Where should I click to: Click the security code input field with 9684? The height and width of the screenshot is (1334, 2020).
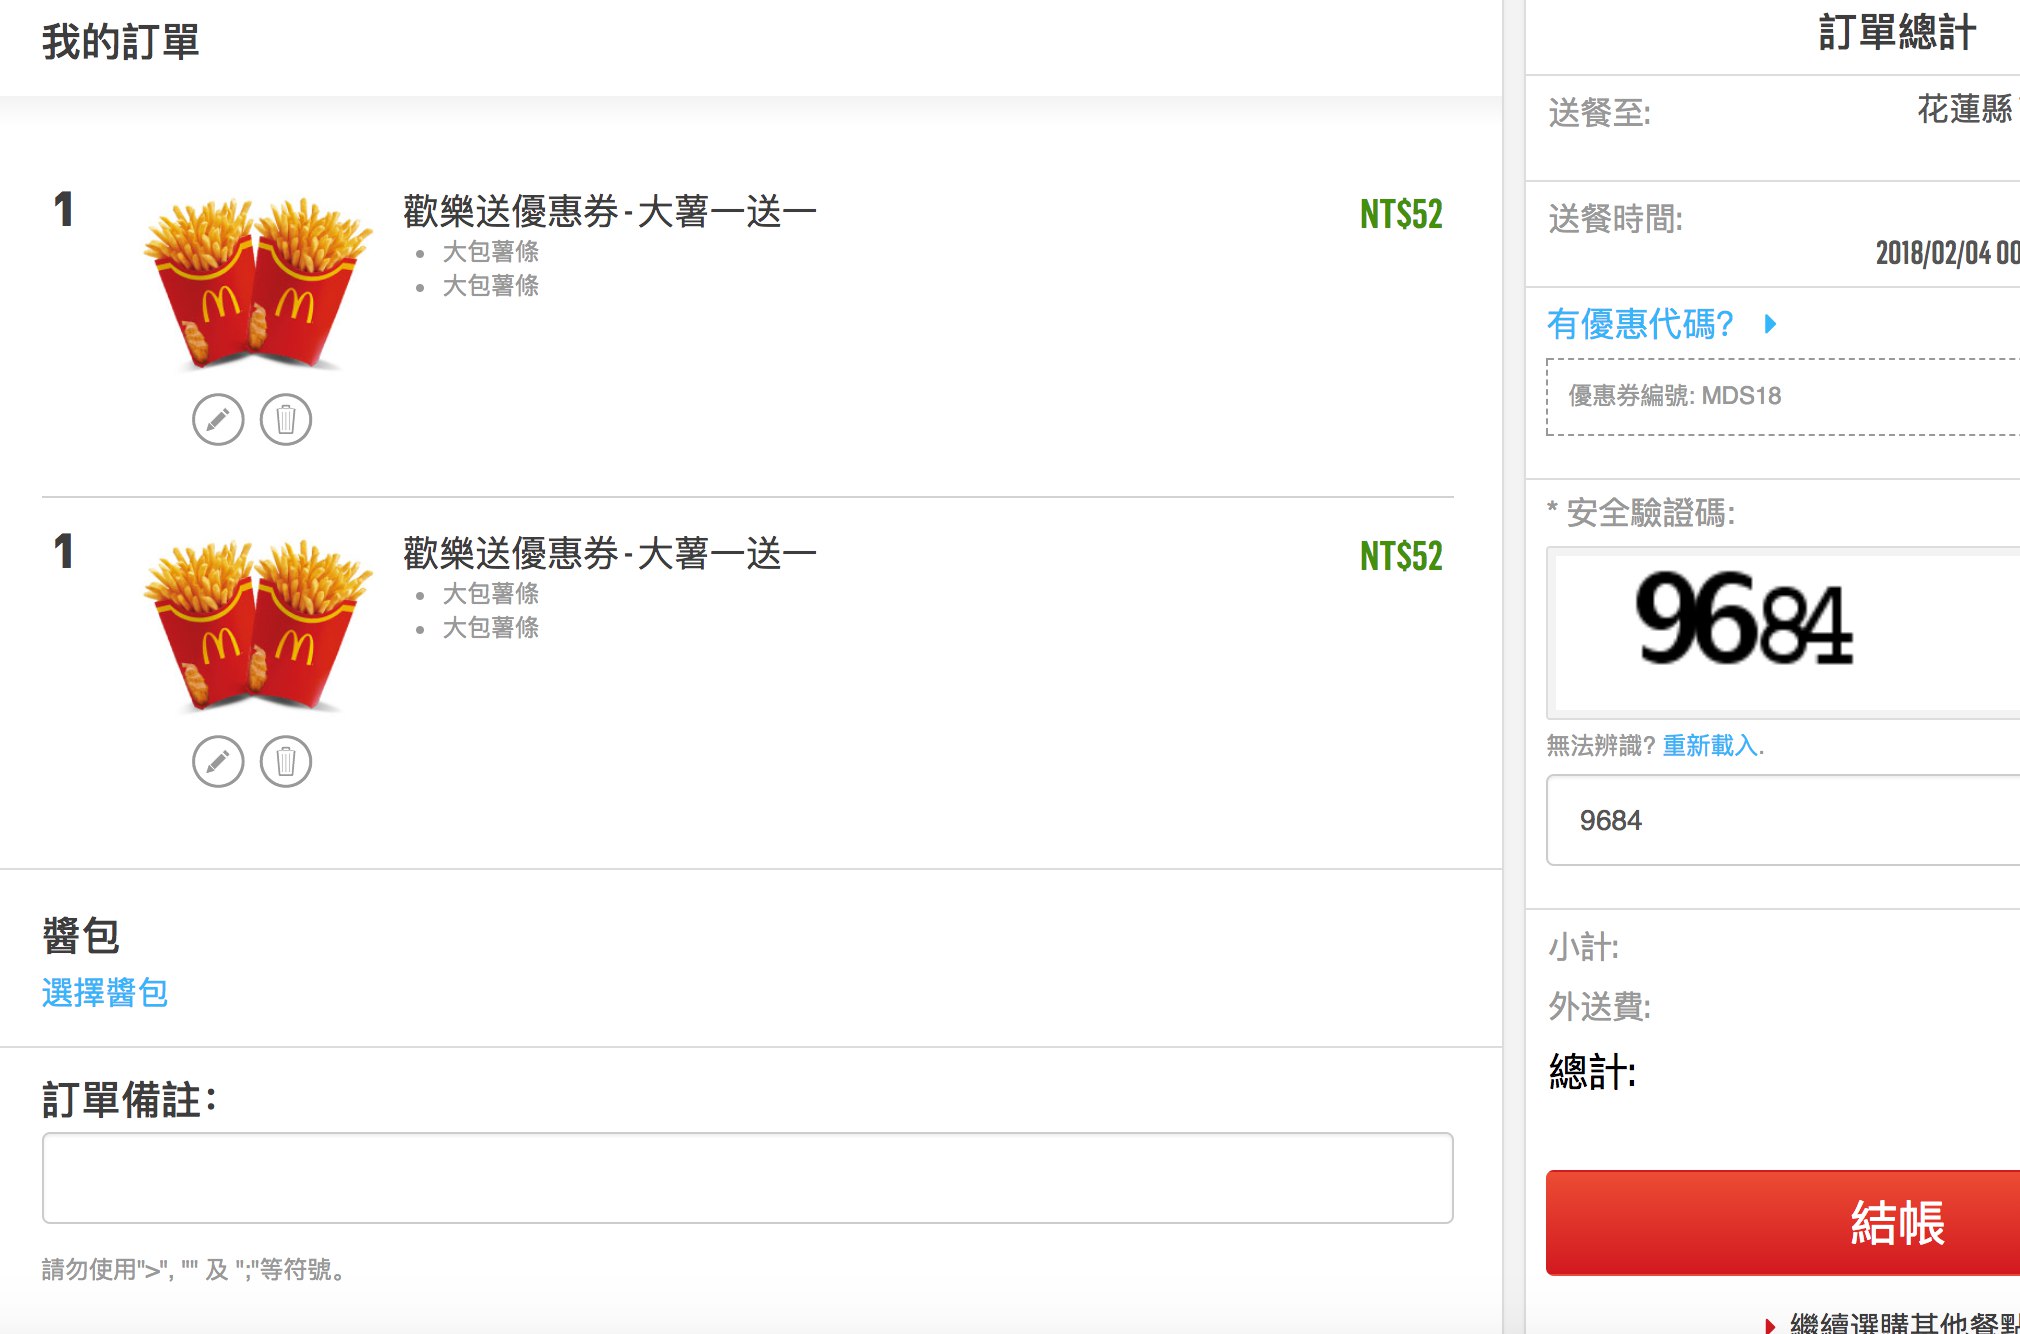click(1783, 820)
